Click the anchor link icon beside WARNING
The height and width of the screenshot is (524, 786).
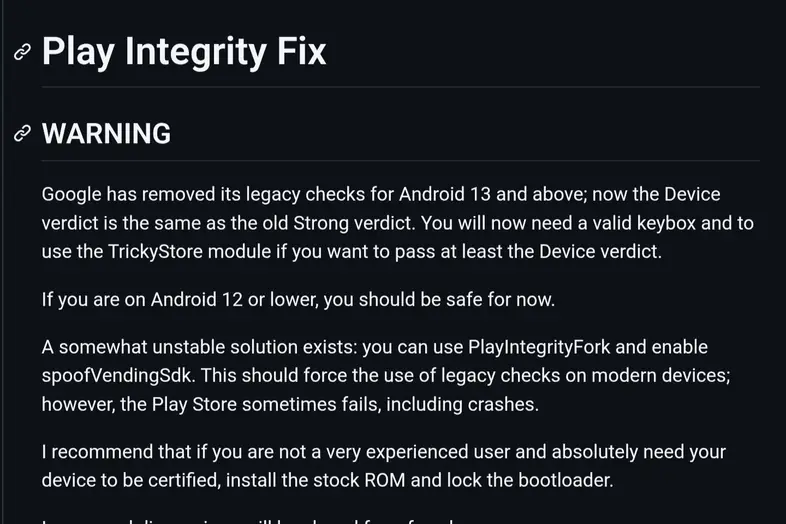pyautogui.click(x=22, y=133)
